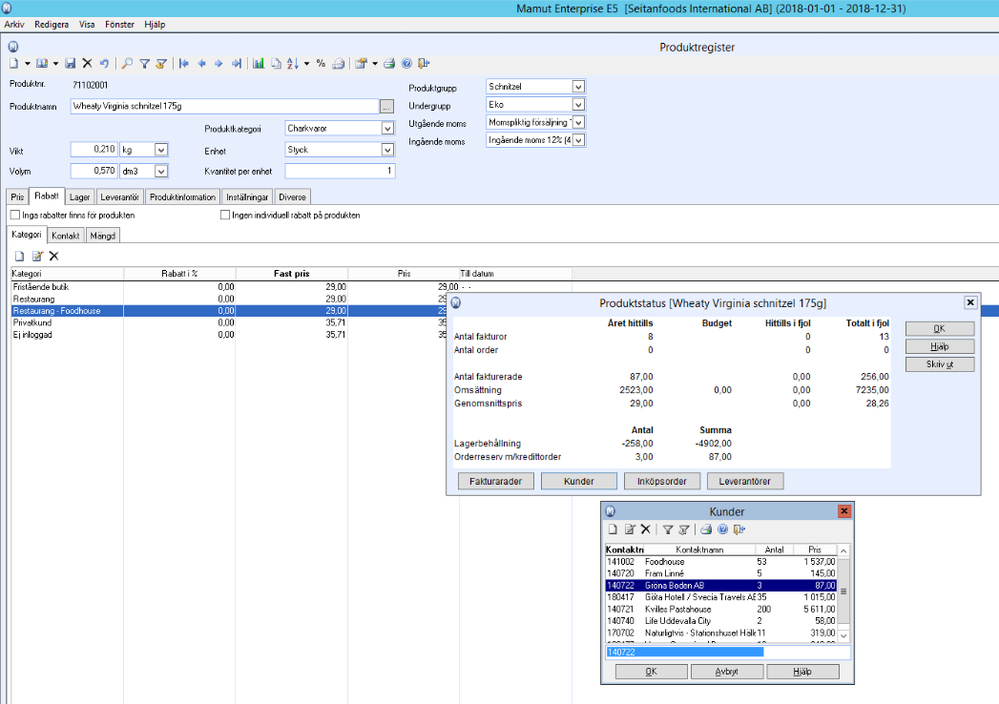Click the save icon in Produktregister toolbar
This screenshot has width=999, height=704.
point(70,63)
